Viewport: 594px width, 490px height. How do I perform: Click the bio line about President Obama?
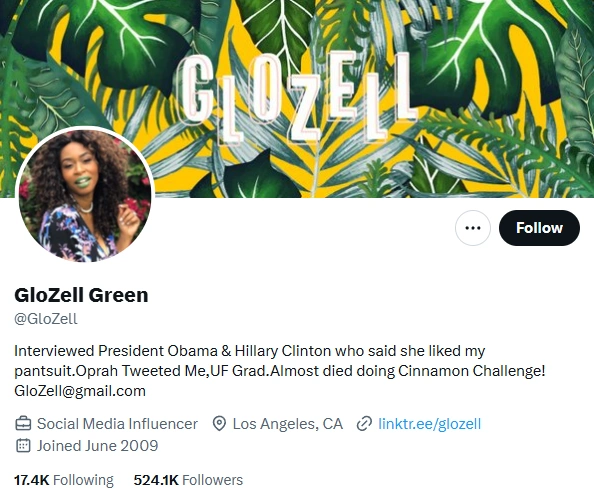click(x=249, y=351)
